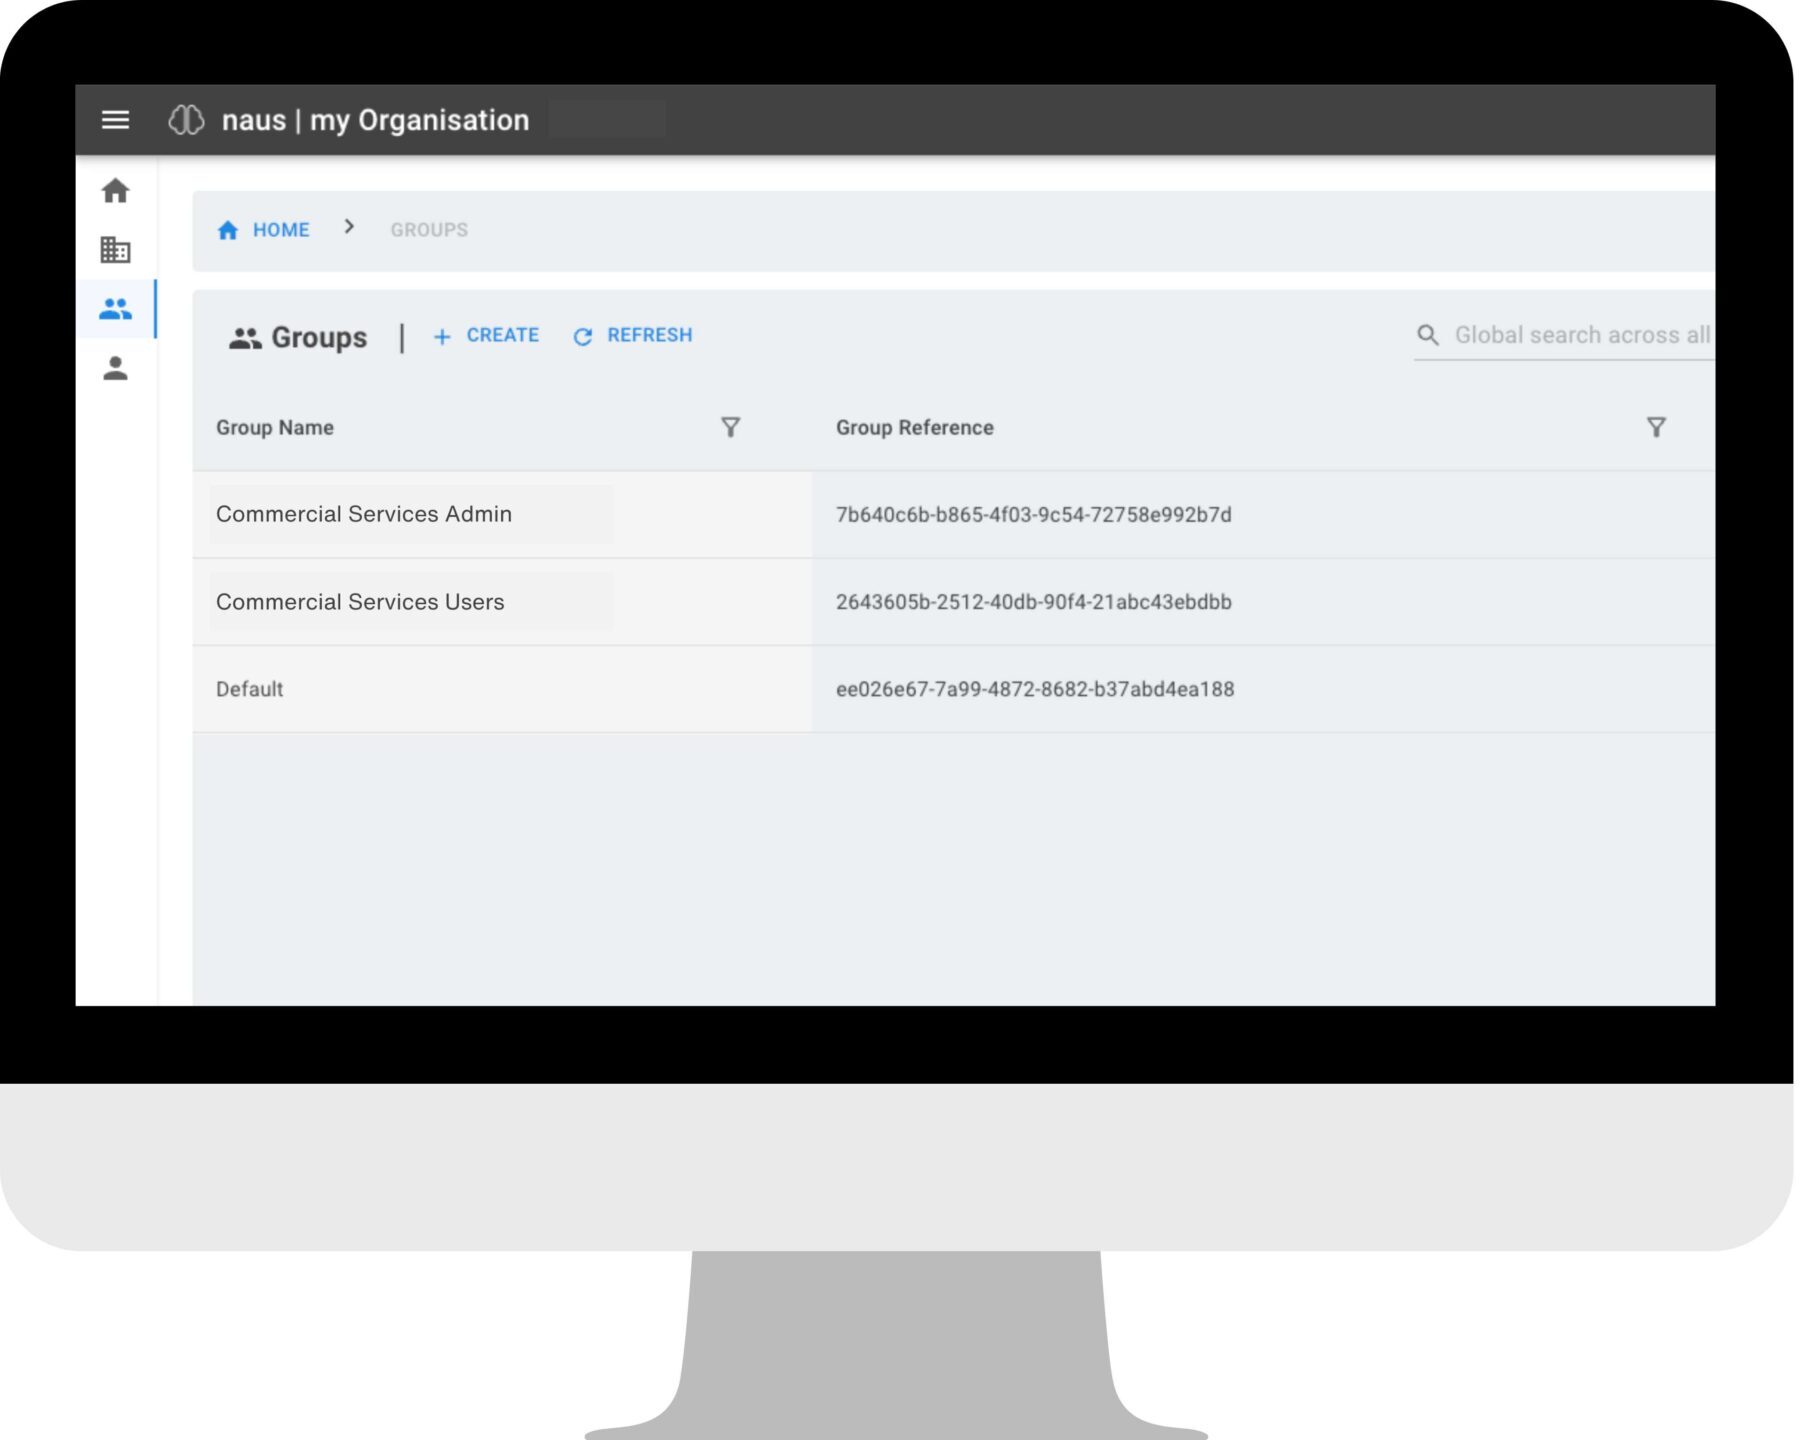The width and height of the screenshot is (1800, 1440).
Task: Expand the breadcrumb chevron separator
Action: click(x=349, y=228)
